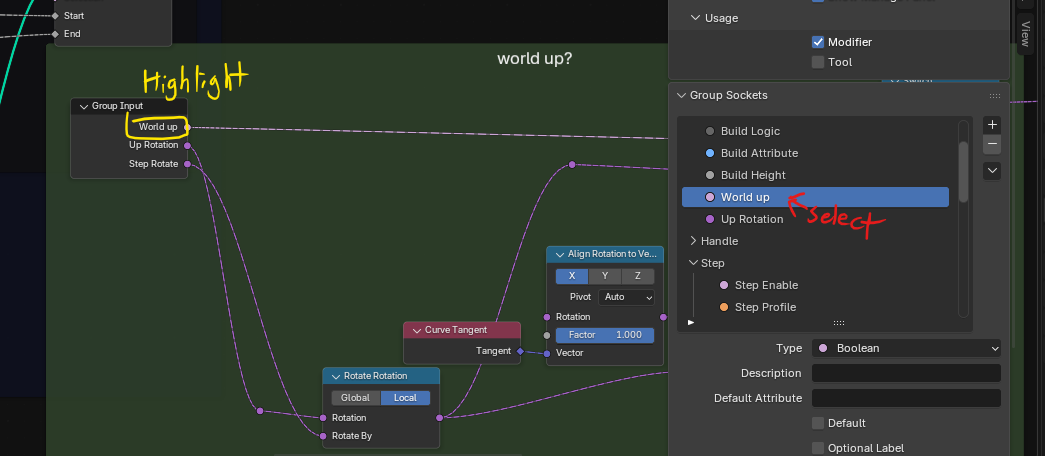
Task: Click Rotate Rotation node's output socket
Action: [439, 418]
